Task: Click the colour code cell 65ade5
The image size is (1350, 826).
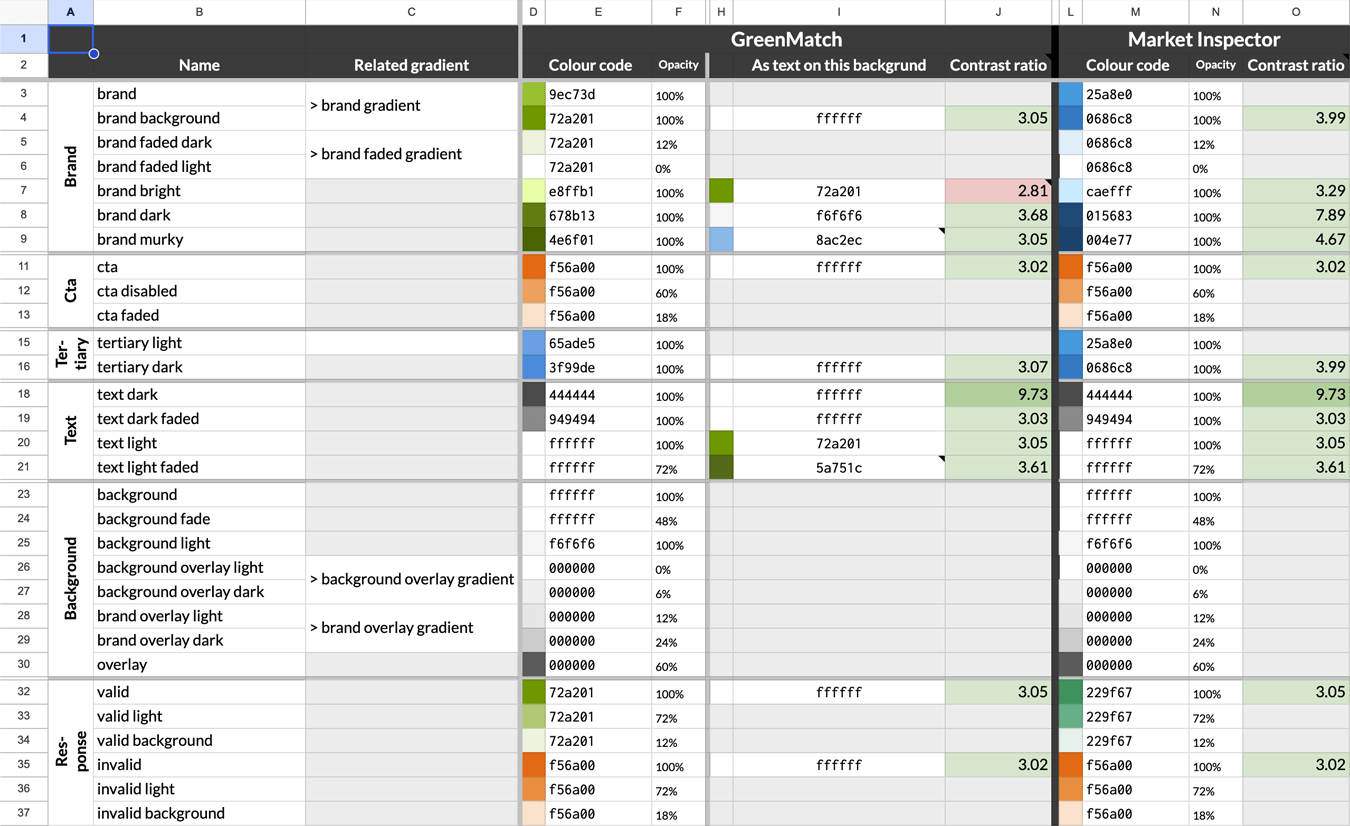Action: tap(598, 343)
